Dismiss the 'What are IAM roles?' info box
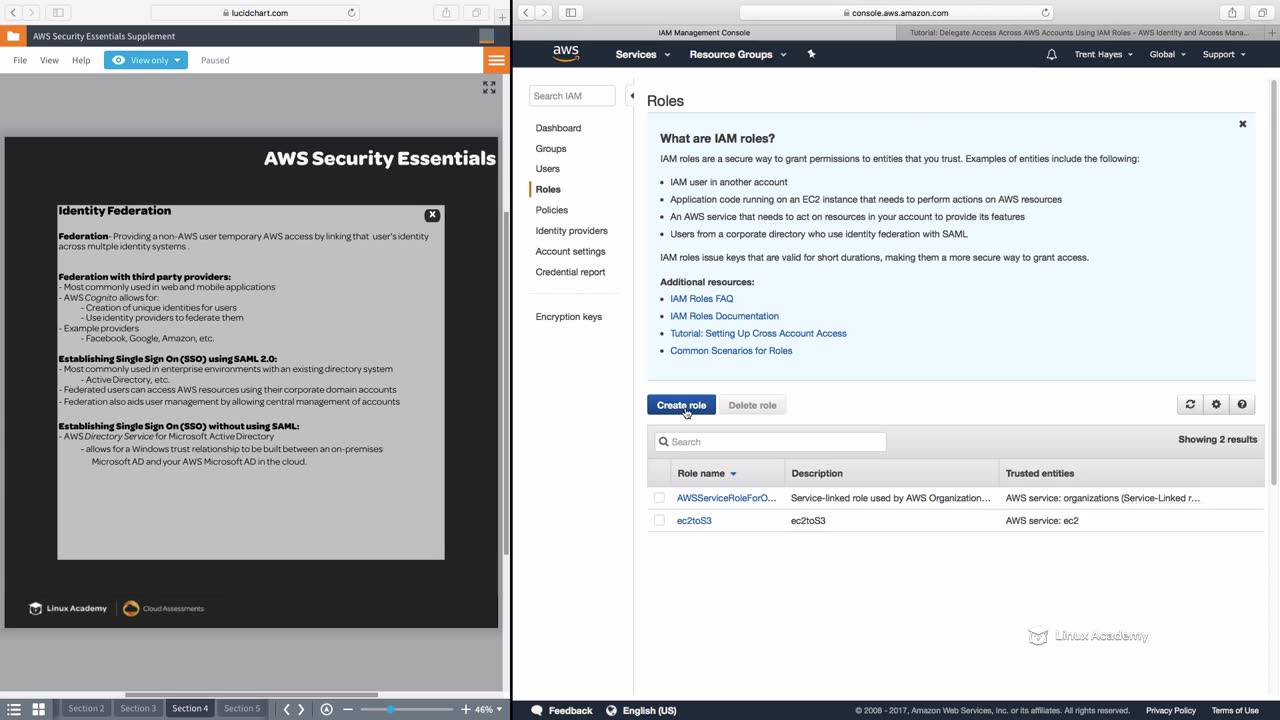Image resolution: width=1280 pixels, height=720 pixels. [1243, 124]
